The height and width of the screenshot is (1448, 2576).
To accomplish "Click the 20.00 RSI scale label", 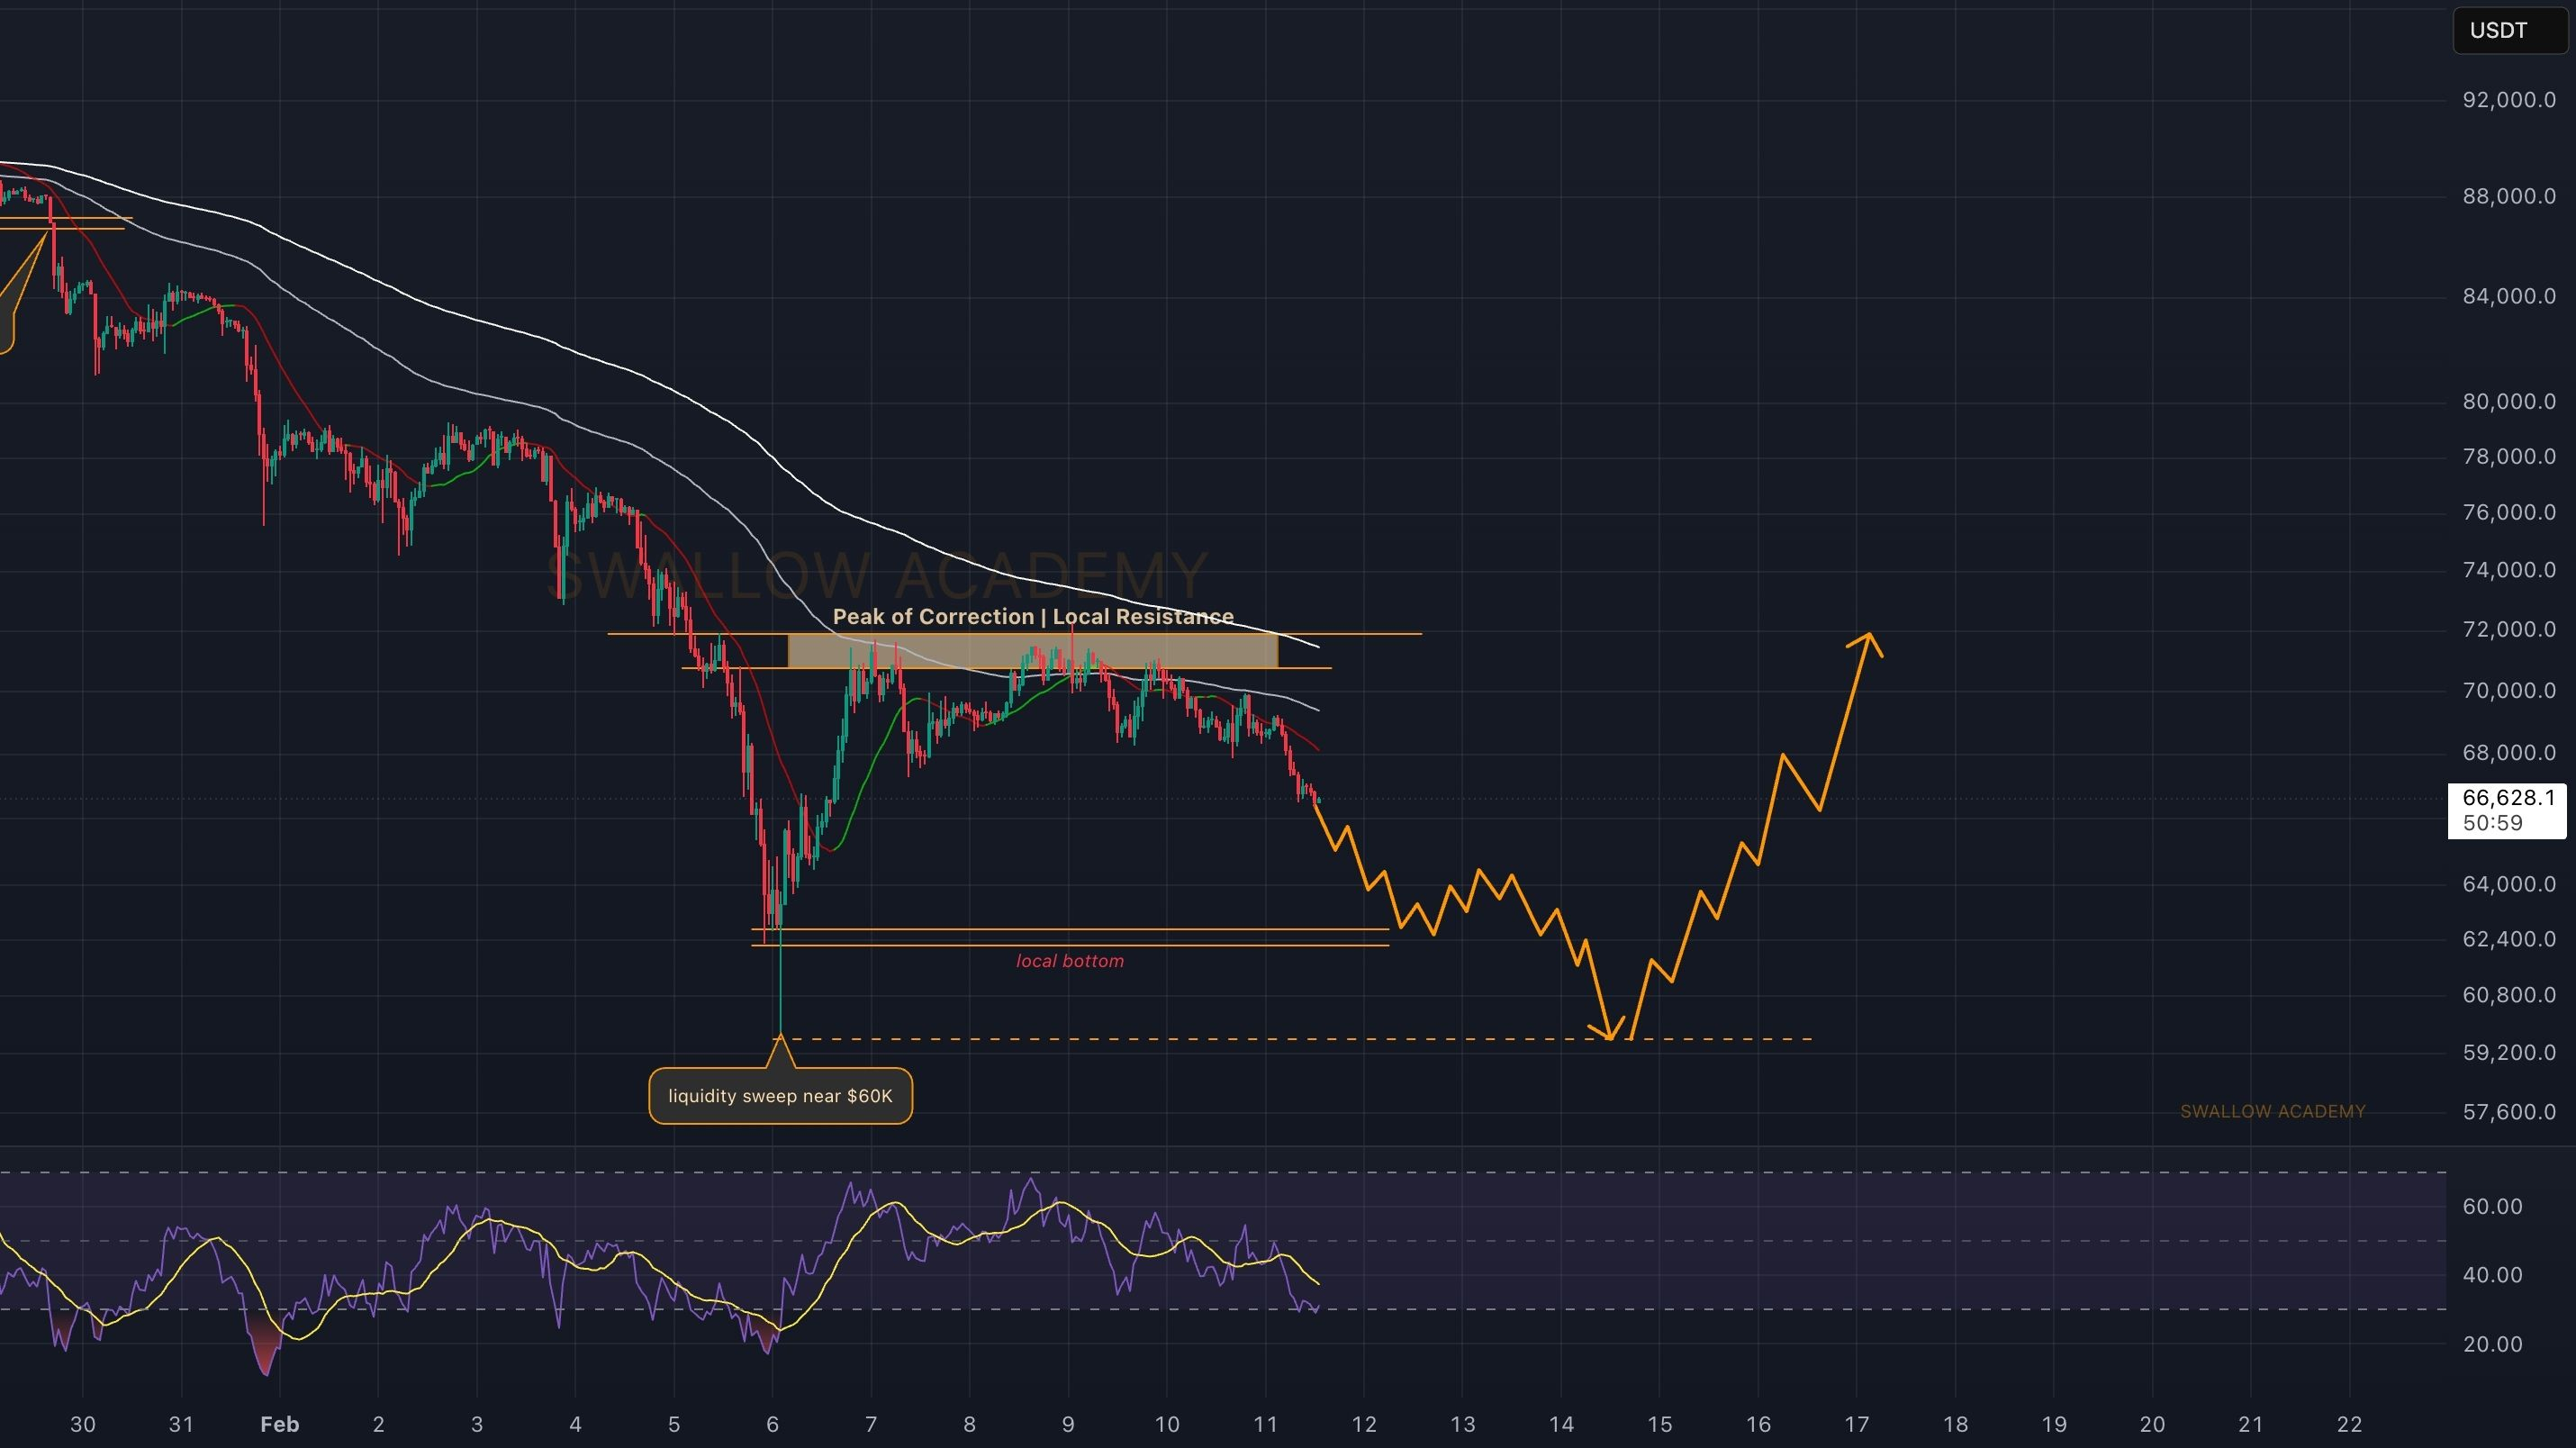I will [2492, 1344].
